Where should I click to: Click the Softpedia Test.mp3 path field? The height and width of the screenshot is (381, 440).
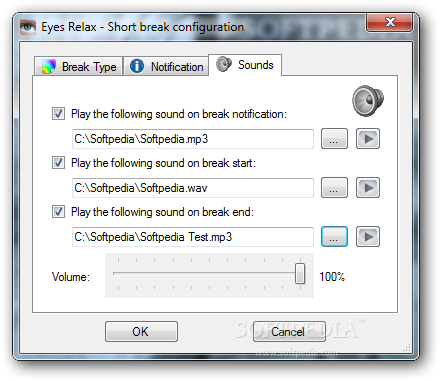193,237
